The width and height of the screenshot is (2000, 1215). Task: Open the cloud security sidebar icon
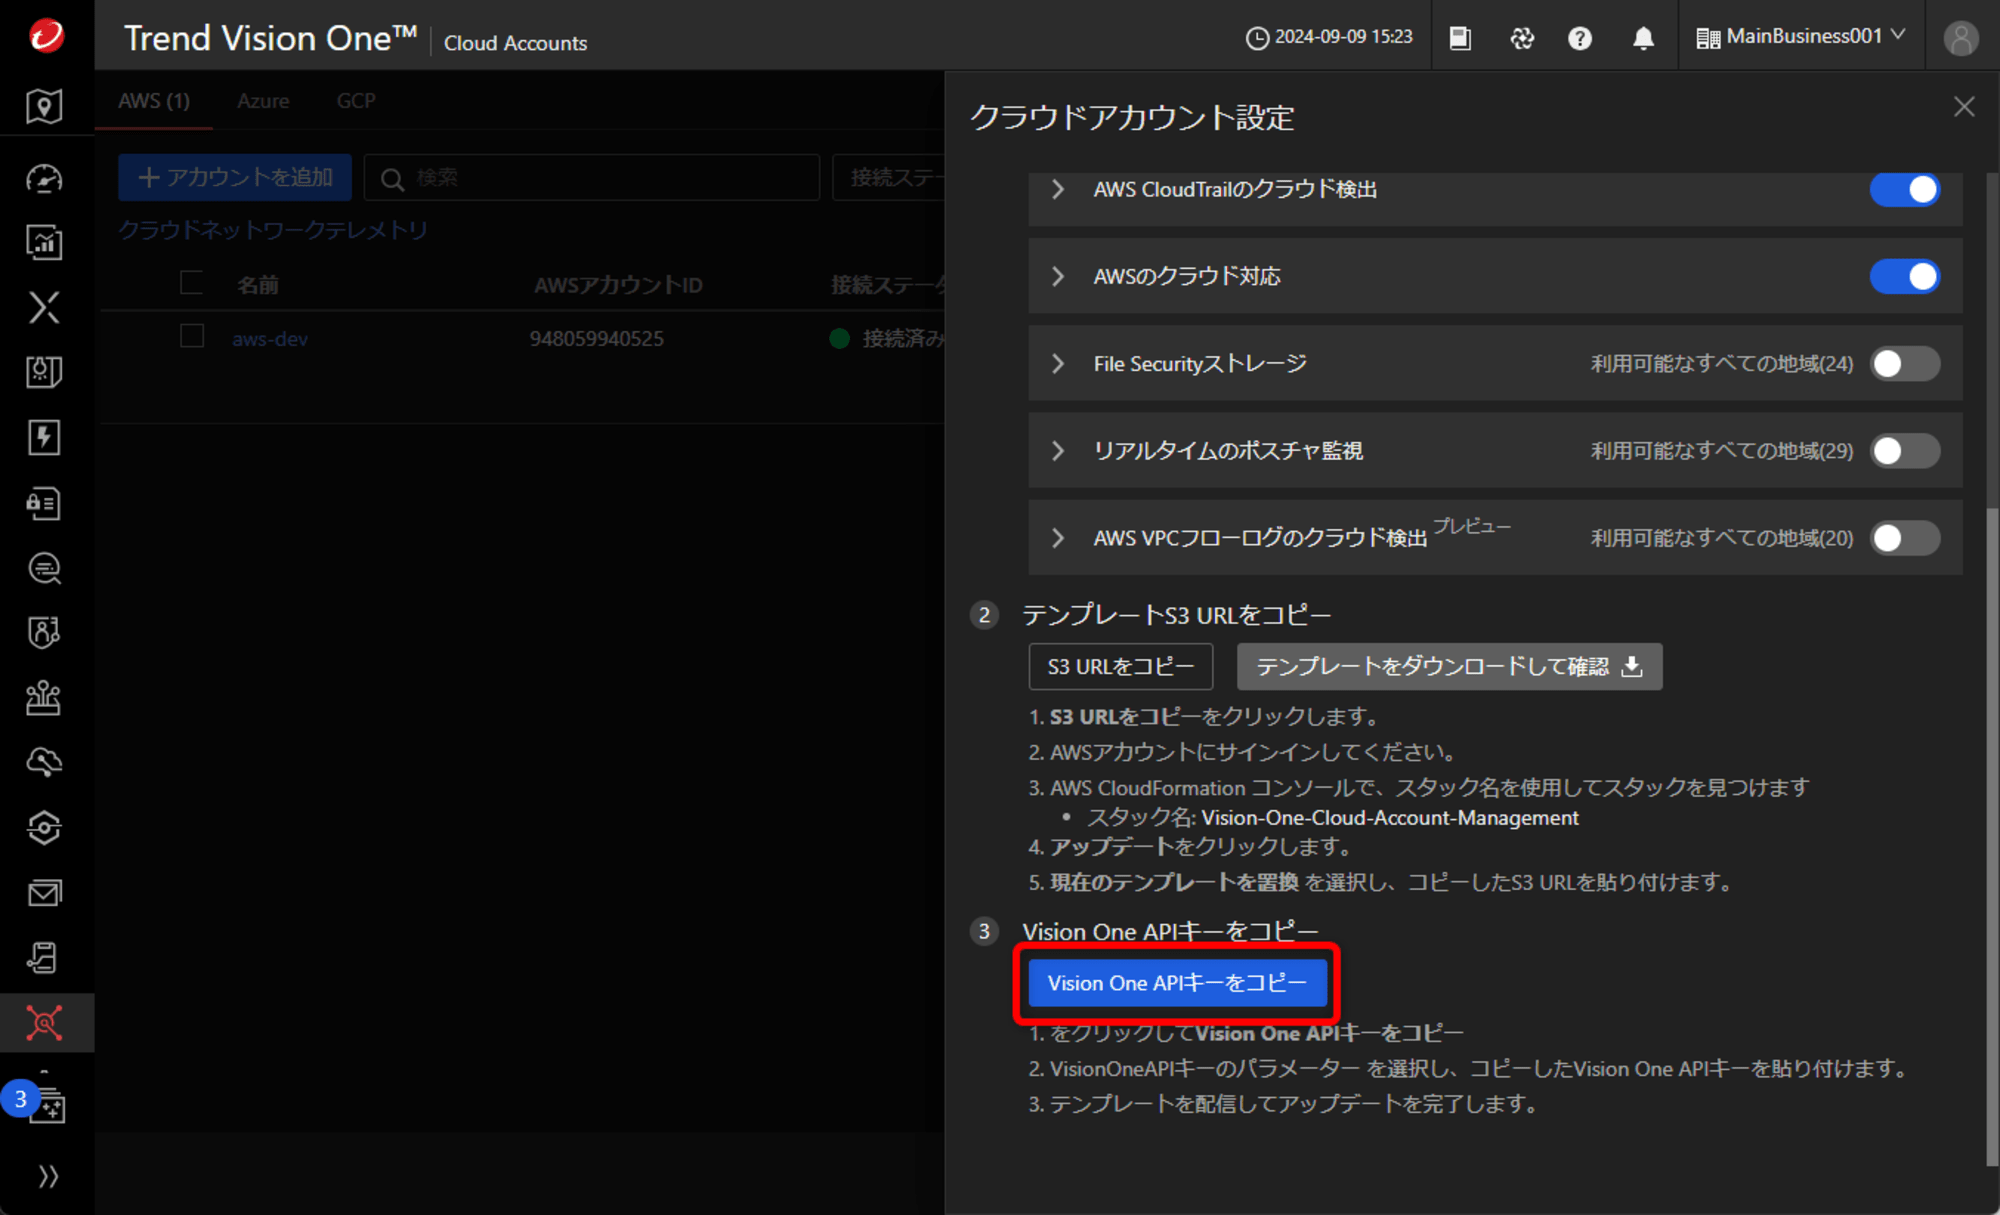point(44,762)
